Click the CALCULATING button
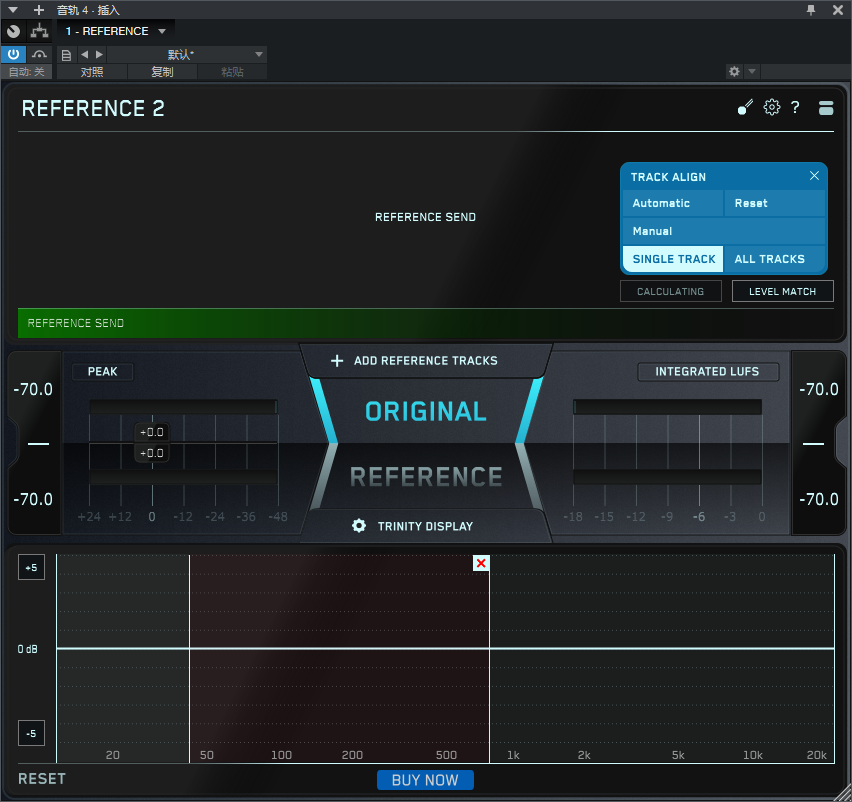The width and height of the screenshot is (852, 802). point(671,291)
